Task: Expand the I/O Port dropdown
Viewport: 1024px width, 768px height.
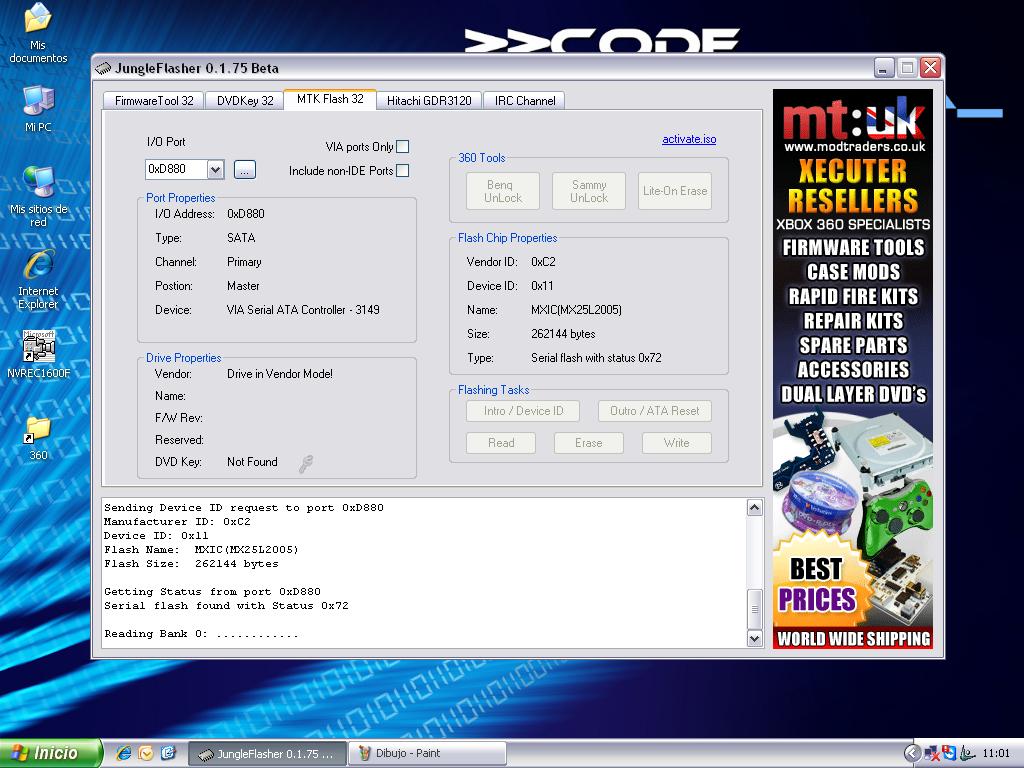Action: point(215,170)
